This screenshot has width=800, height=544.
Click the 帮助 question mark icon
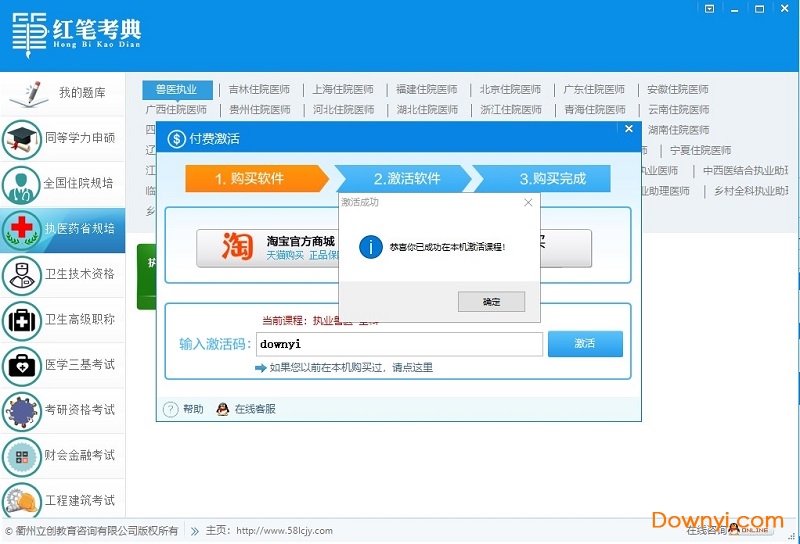tap(170, 409)
